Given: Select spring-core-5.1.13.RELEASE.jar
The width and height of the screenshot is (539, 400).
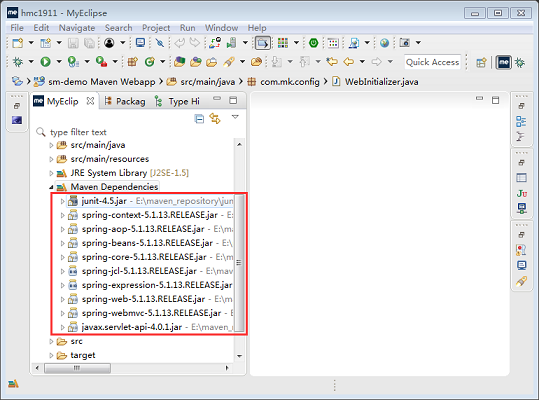Looking at the screenshot, I should click(x=144, y=257).
